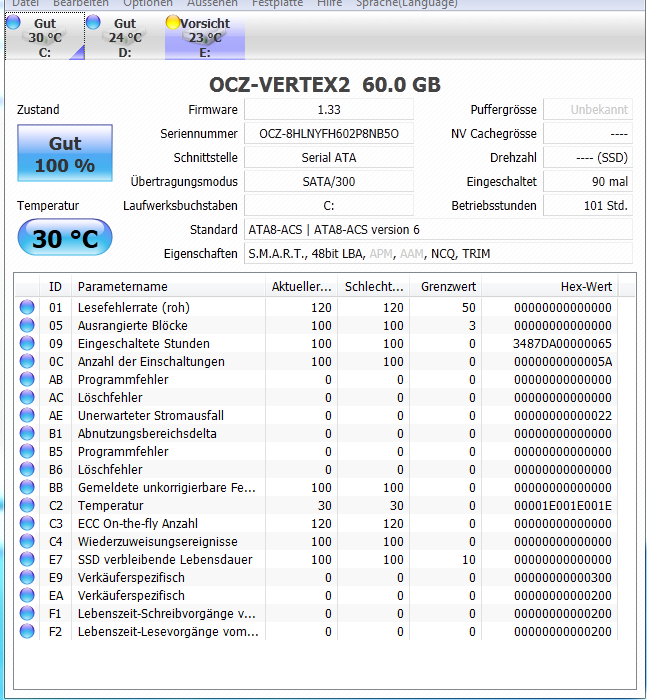Click status orb of Anzahl der Einschaltungen row
Image resolution: width=647 pixels, height=700 pixels.
point(27,361)
